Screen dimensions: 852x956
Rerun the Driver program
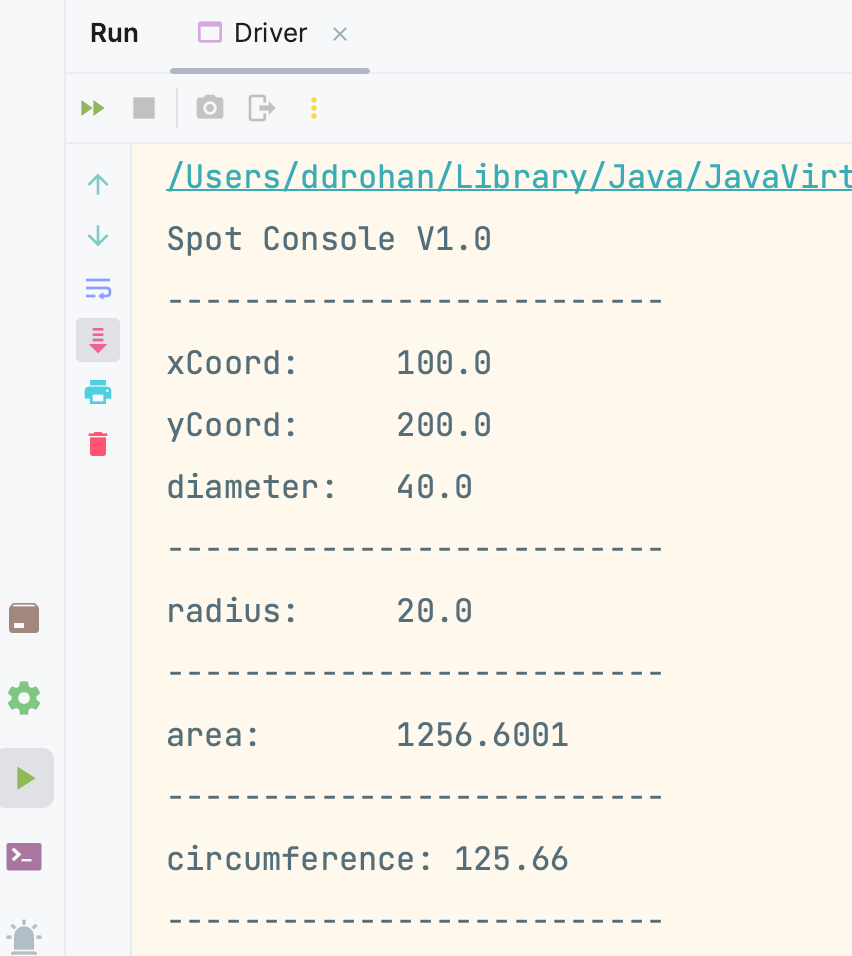[x=93, y=108]
